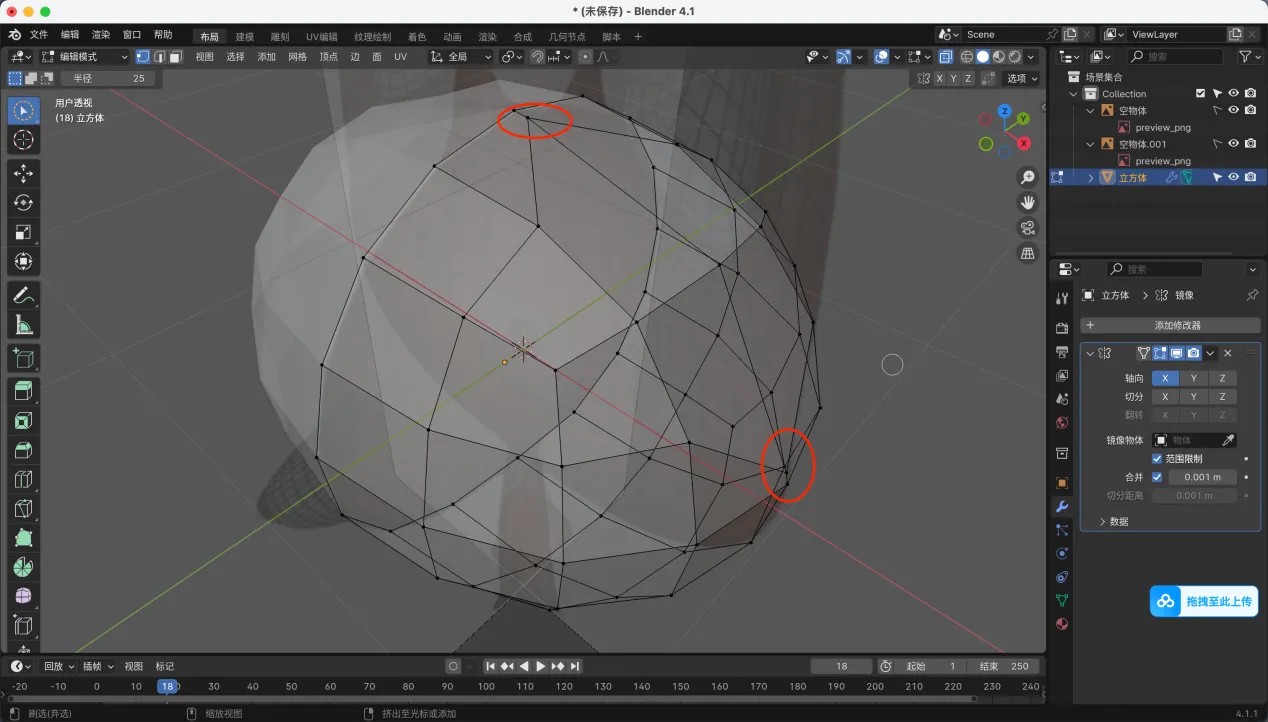The height and width of the screenshot is (722, 1268).
Task: Hide 立方体 using its eye icon
Action: (1233, 177)
